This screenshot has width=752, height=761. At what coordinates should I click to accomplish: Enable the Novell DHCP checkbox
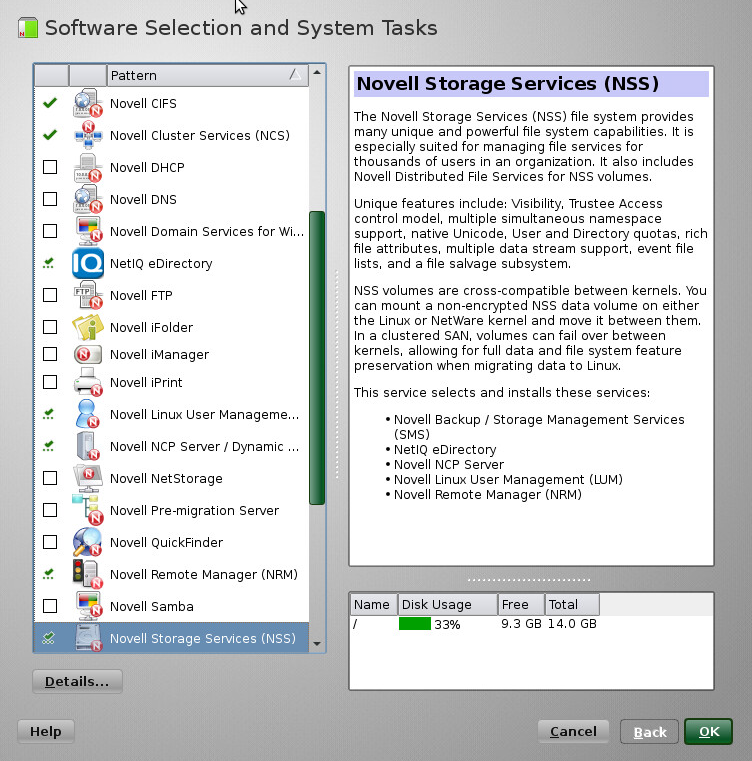point(50,167)
